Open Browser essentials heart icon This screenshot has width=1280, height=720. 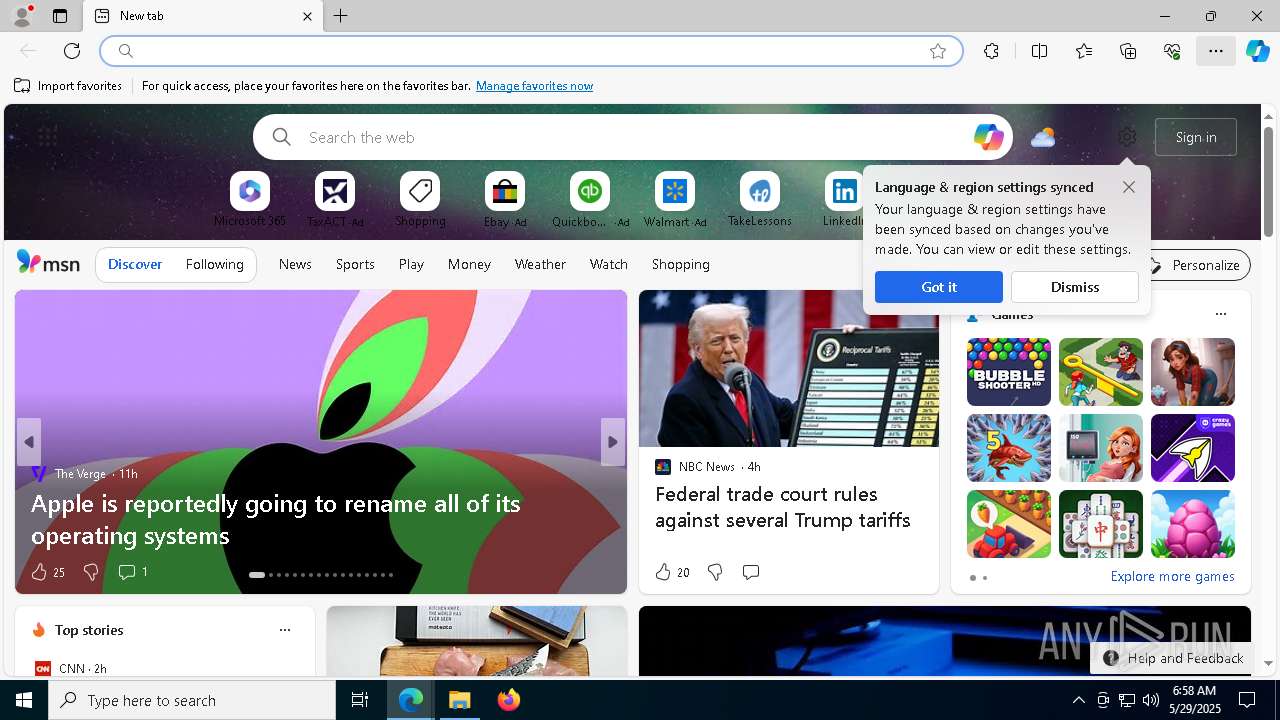[1172, 51]
